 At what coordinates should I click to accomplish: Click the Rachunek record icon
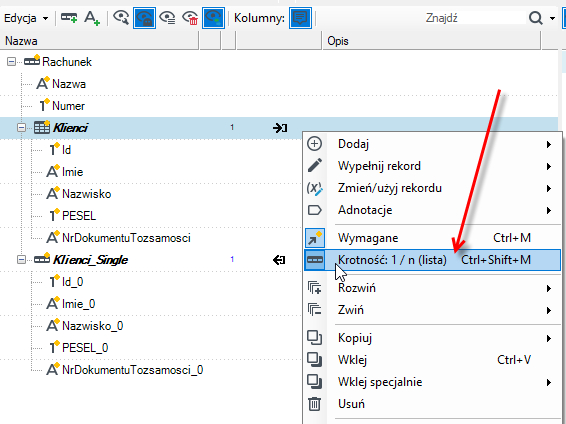32,60
